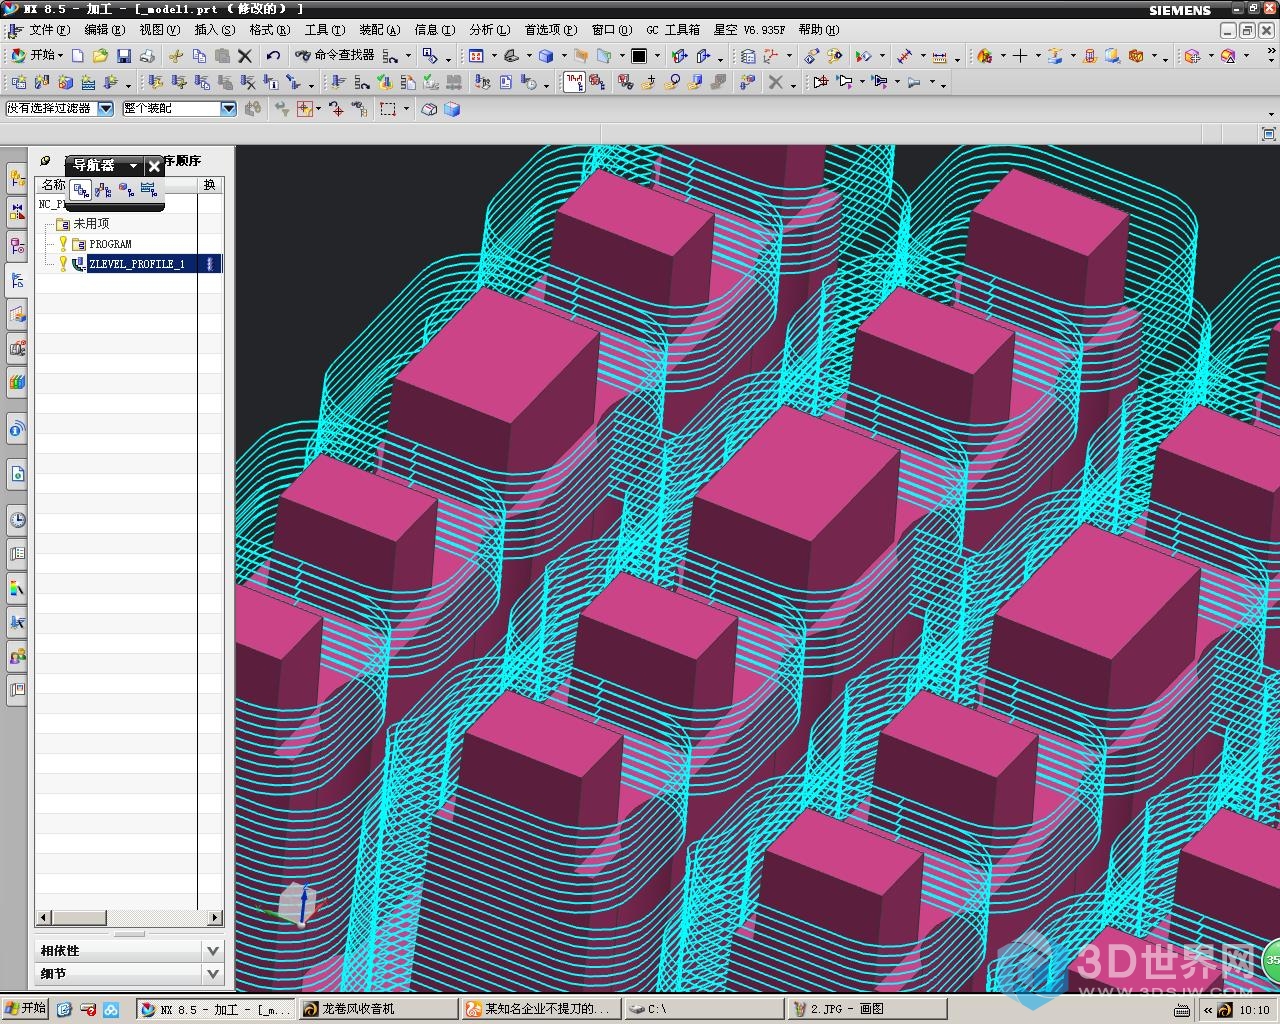Click the 名称 column header
Screen dimensions: 1280x1024
(53, 185)
